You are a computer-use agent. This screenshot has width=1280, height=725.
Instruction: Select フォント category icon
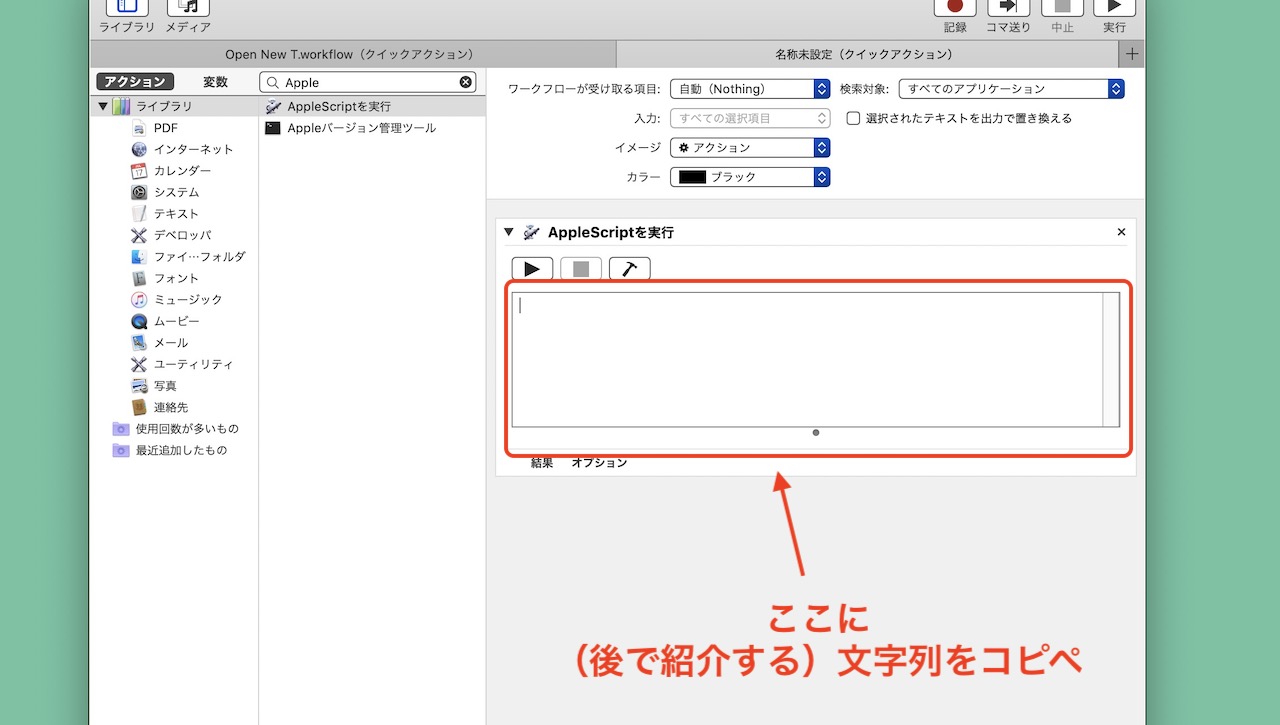tap(139, 278)
